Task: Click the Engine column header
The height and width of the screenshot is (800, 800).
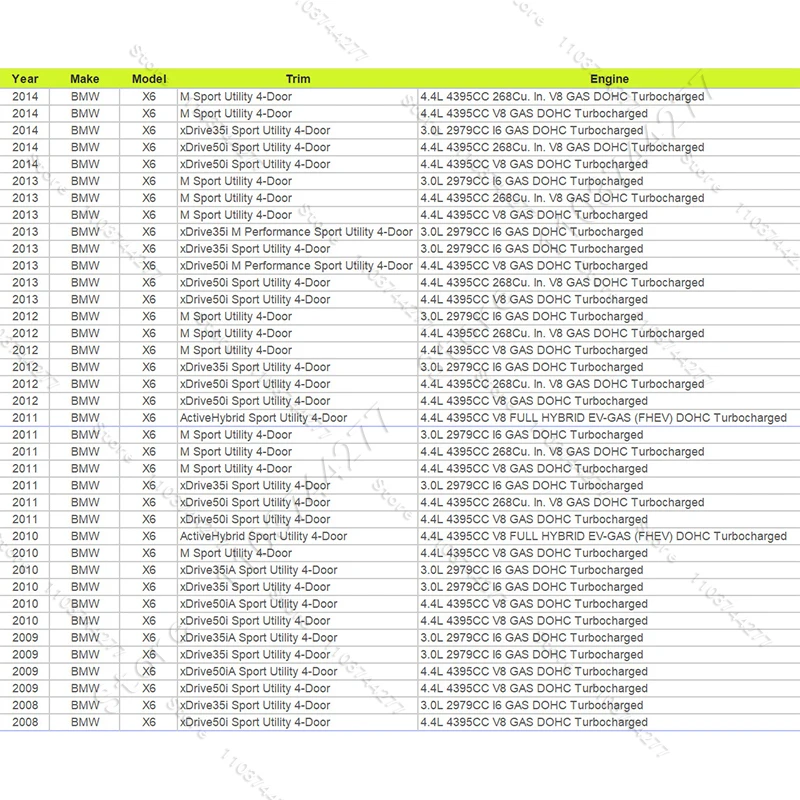Action: click(x=609, y=79)
